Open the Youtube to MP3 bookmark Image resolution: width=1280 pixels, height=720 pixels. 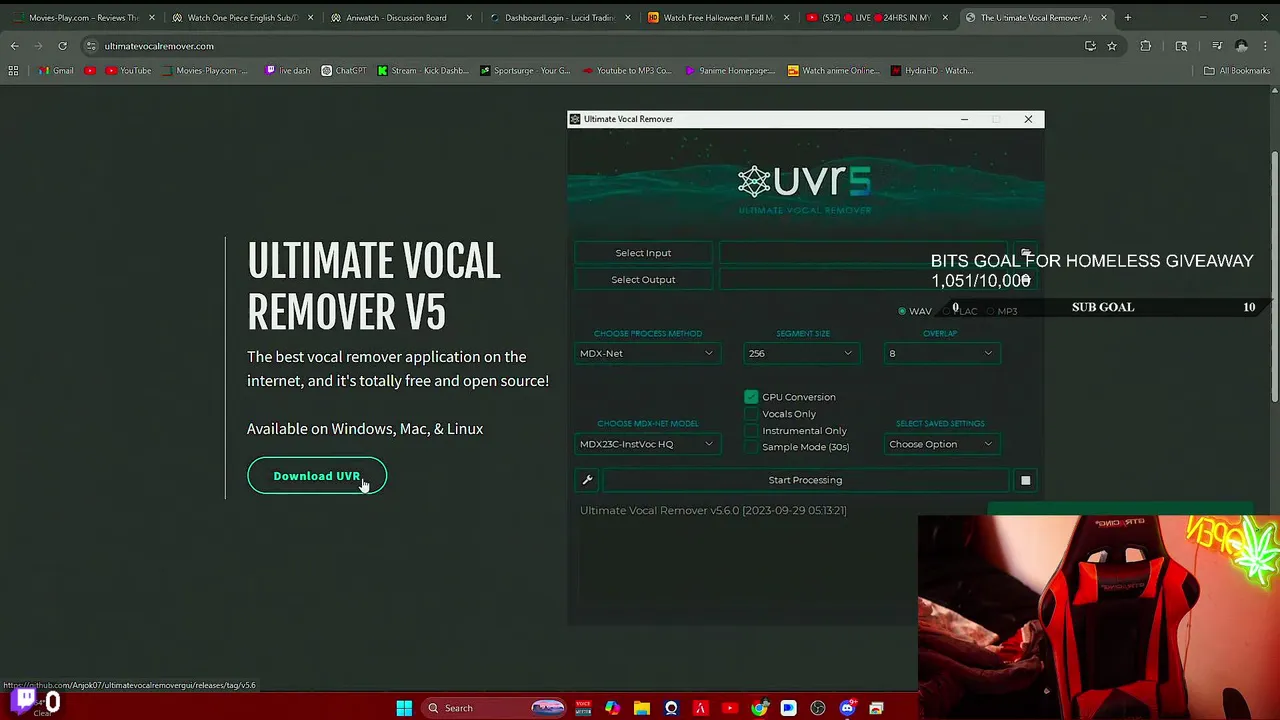click(x=627, y=71)
